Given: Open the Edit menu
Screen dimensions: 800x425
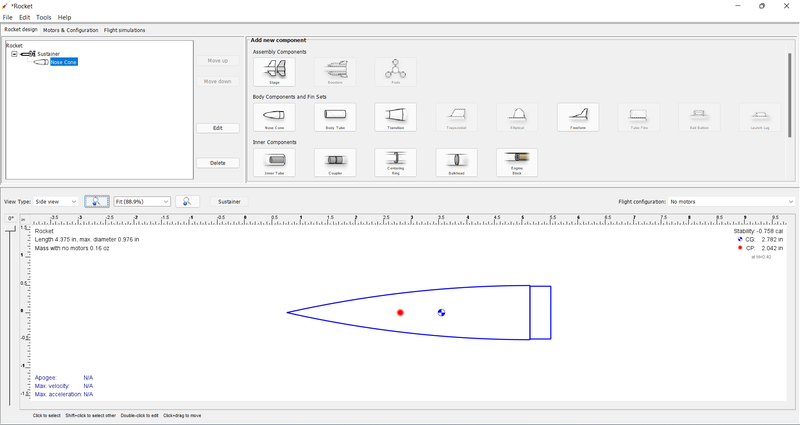Looking at the screenshot, I should pos(24,17).
